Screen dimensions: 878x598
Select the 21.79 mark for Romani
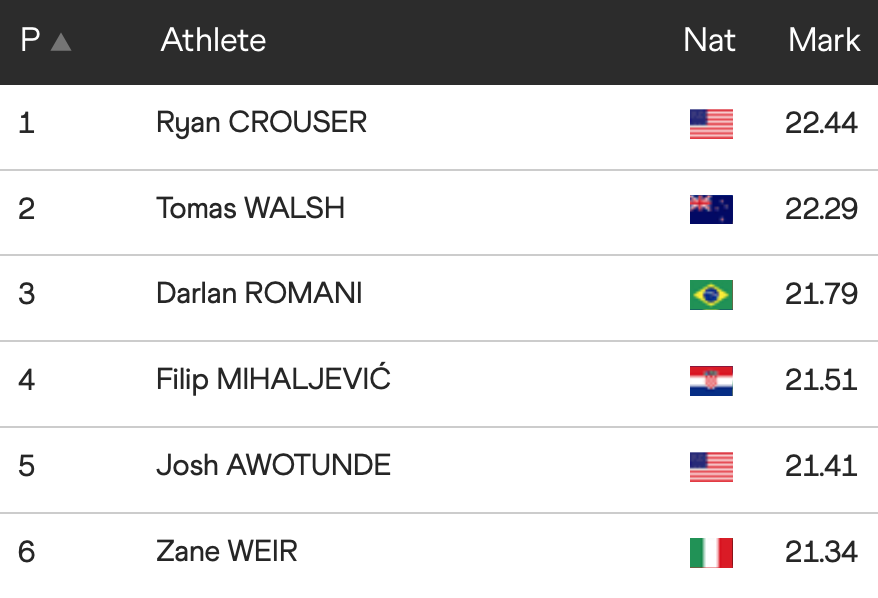[821, 295]
